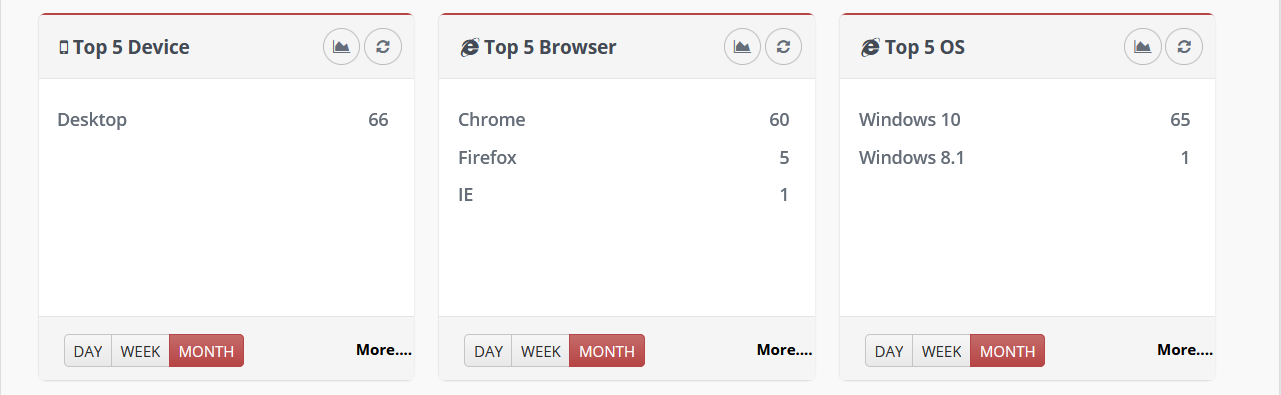
Task: Switch Top 5 Browser to WEEK view
Action: pos(541,351)
